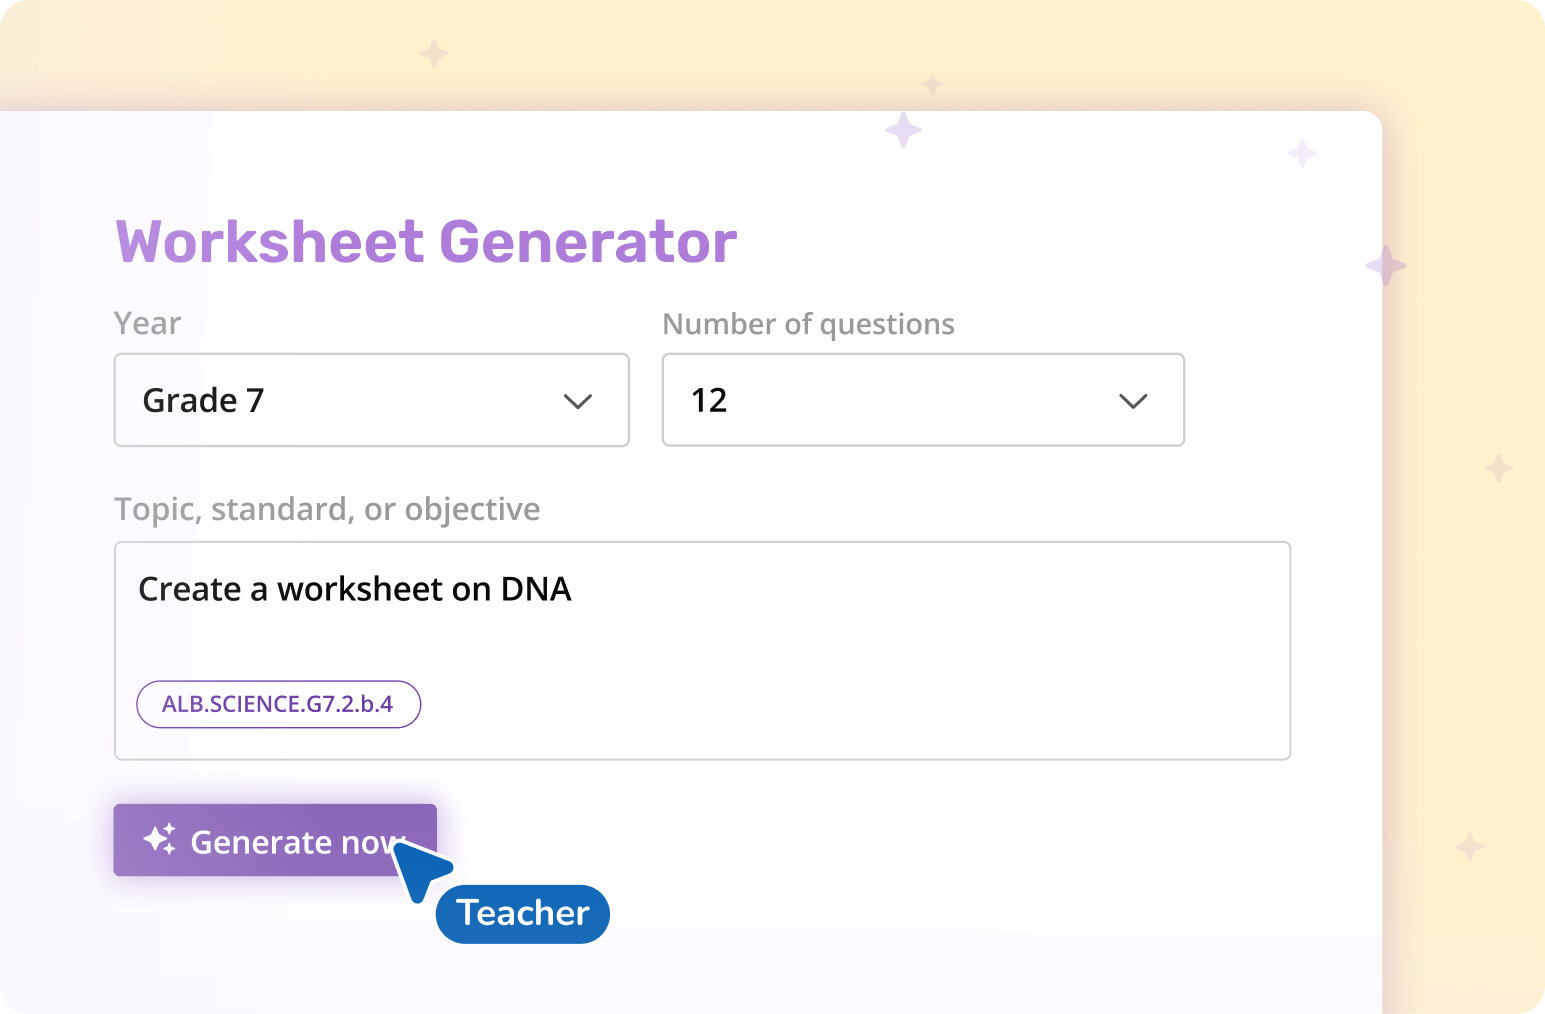Expand the Number of questions selector
The image size is (1545, 1014).
[x=920, y=400]
